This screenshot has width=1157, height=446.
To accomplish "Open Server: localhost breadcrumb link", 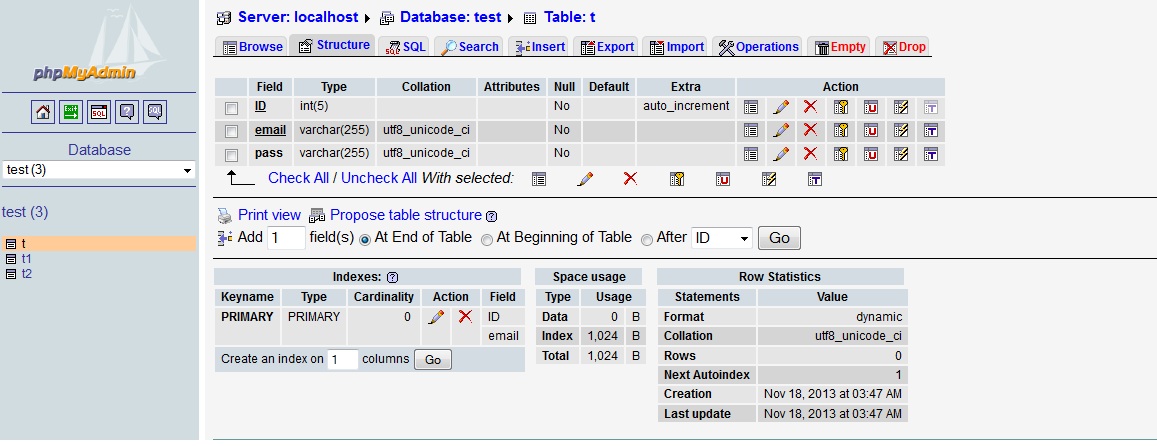I will click(x=297, y=17).
